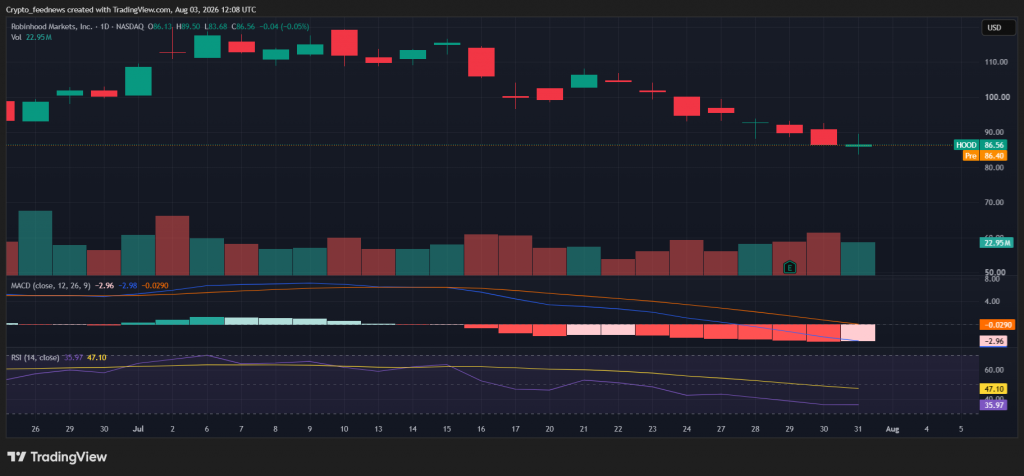Select the MACD (close, 12, 26, 9) legend
Viewport: 1024px width, 476px height.
(50, 285)
